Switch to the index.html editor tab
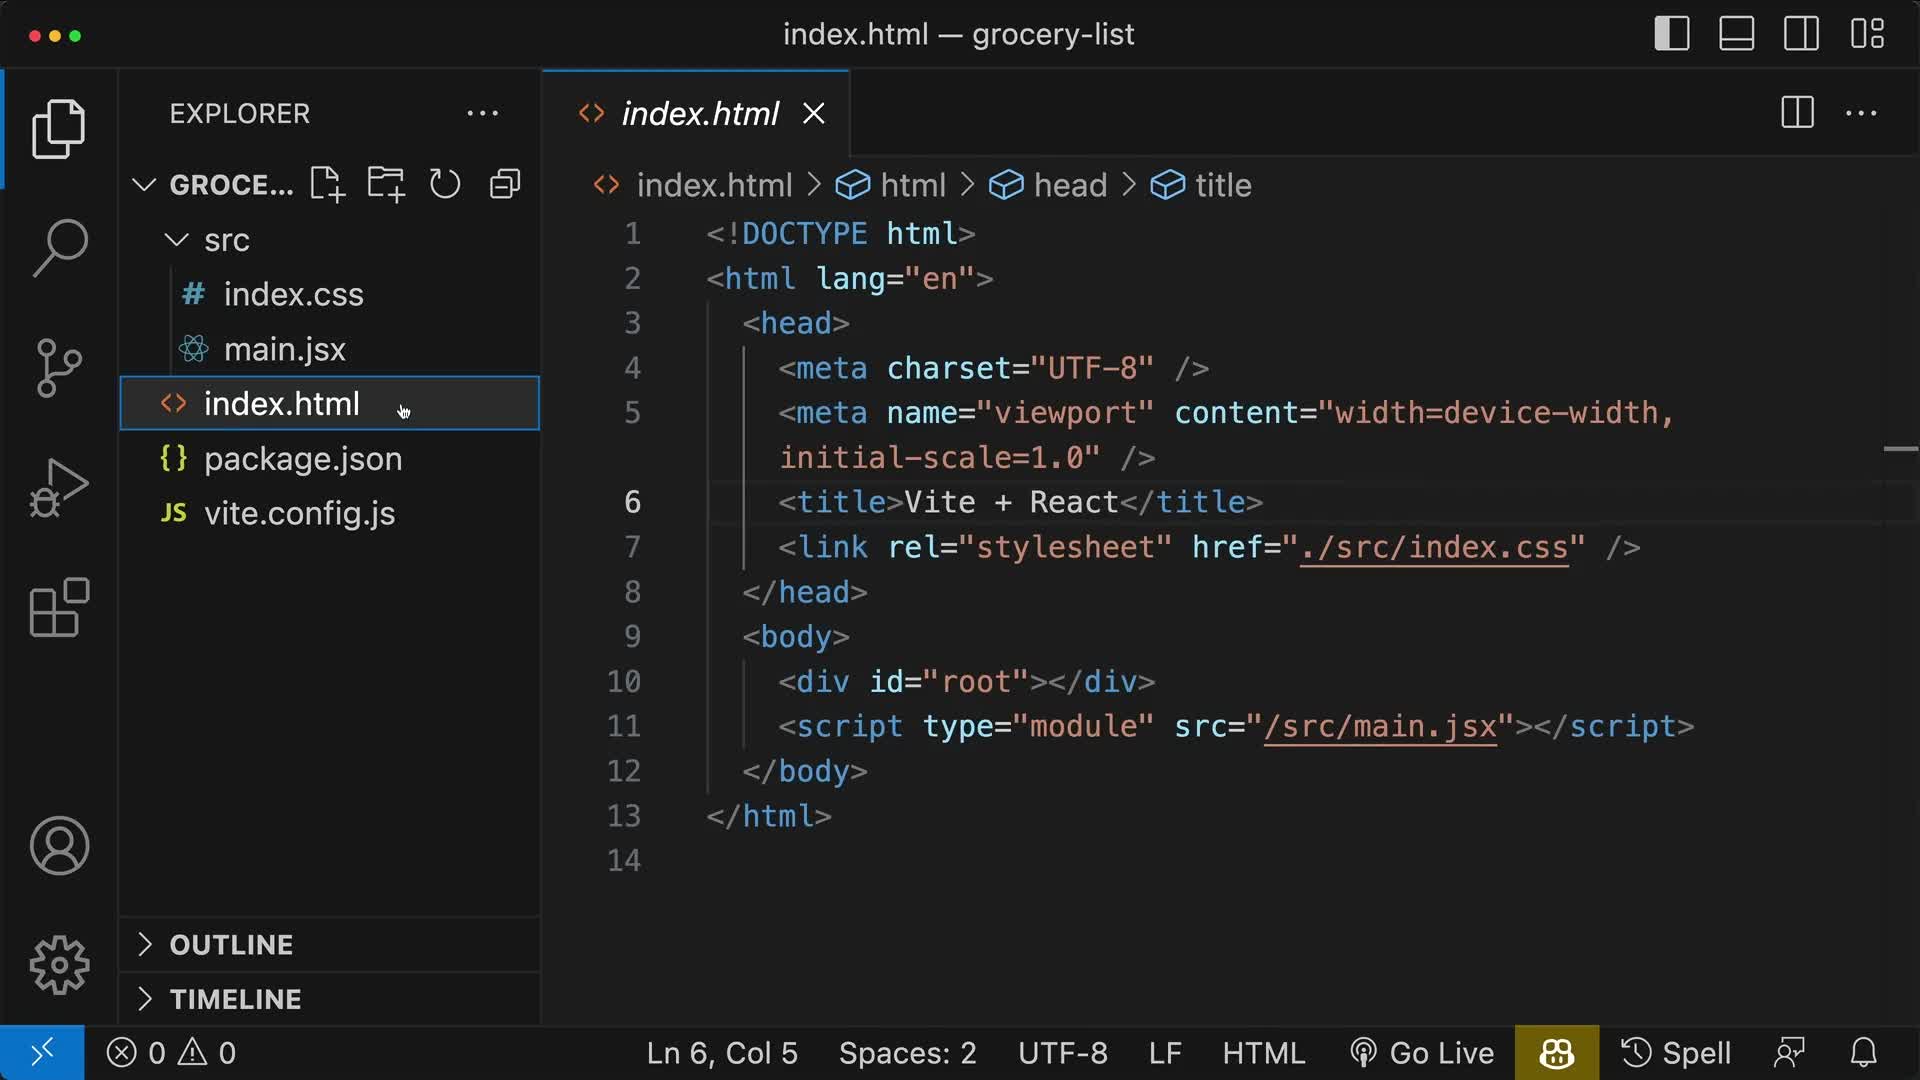The height and width of the screenshot is (1080, 1920). pyautogui.click(x=700, y=113)
